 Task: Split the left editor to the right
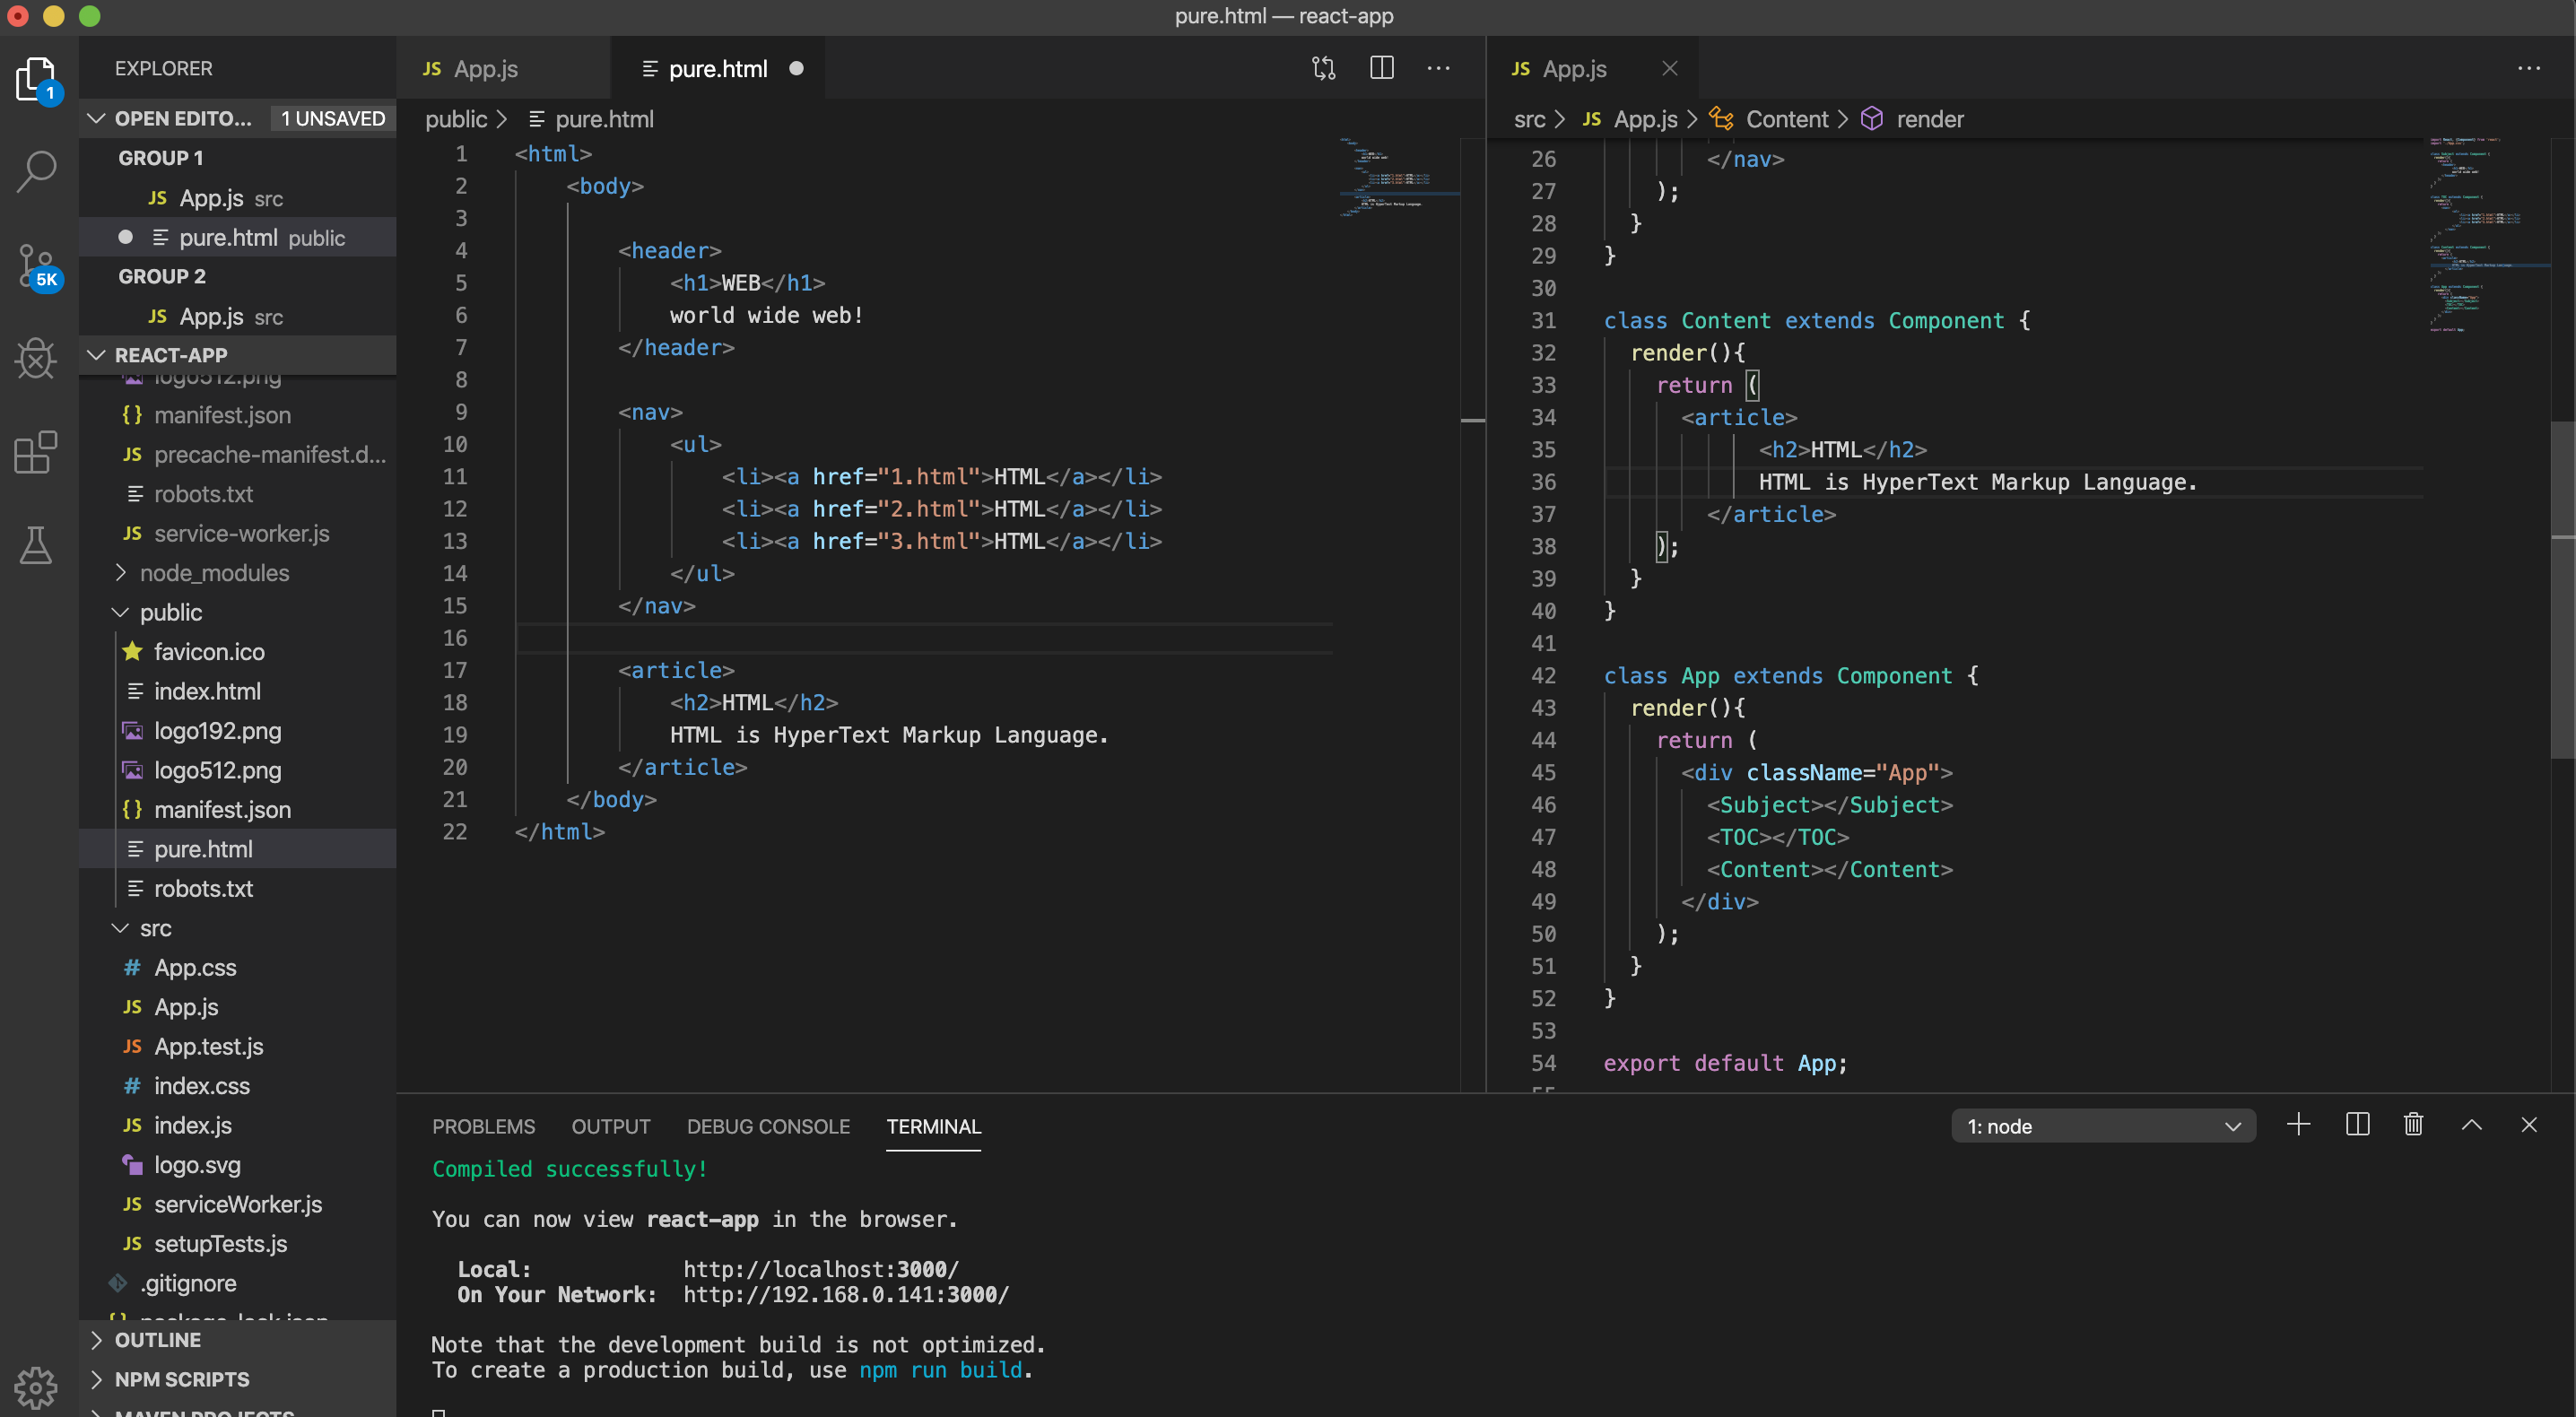[1381, 68]
